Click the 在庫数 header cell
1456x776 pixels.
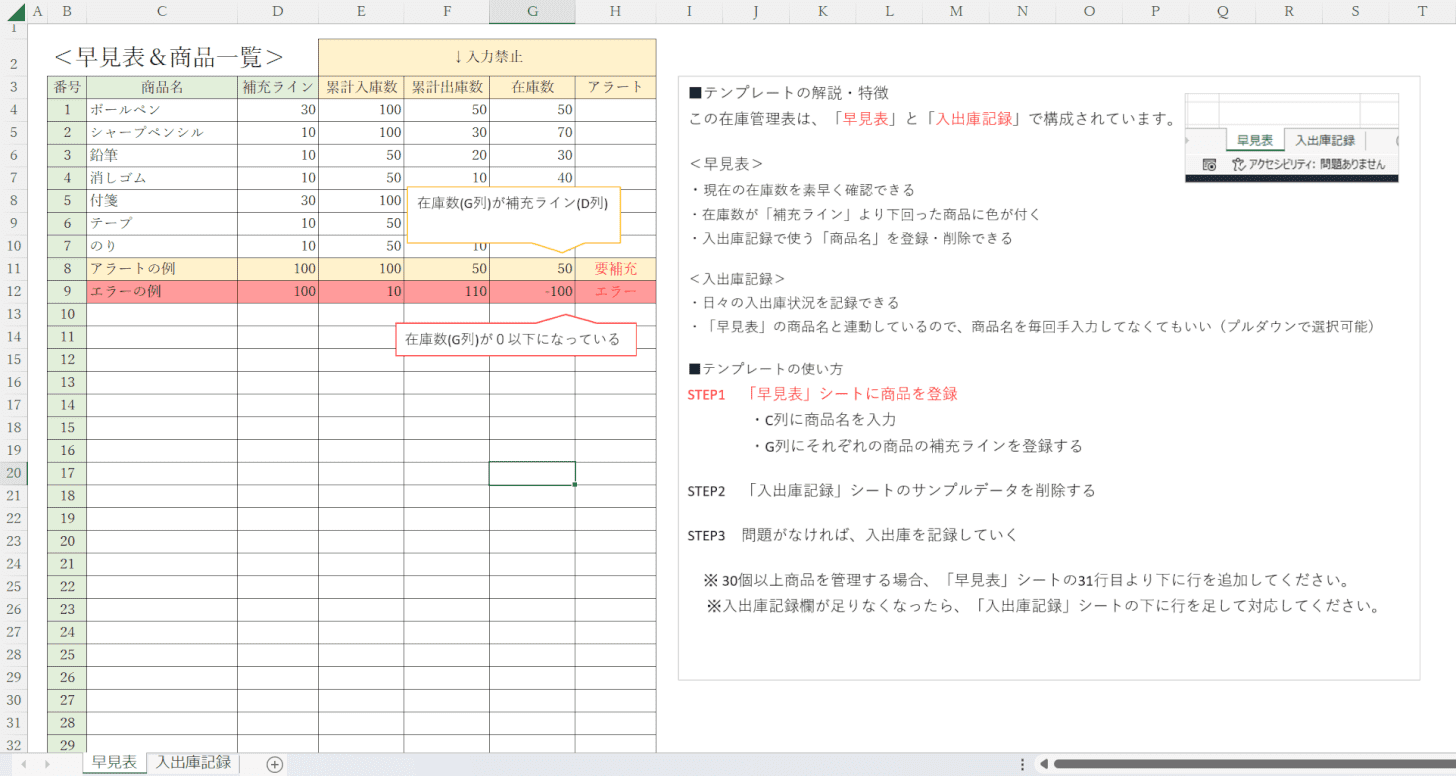coord(532,87)
